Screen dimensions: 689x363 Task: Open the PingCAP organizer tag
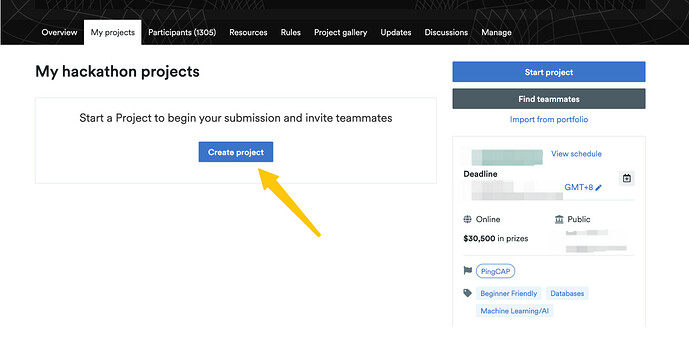(x=495, y=271)
